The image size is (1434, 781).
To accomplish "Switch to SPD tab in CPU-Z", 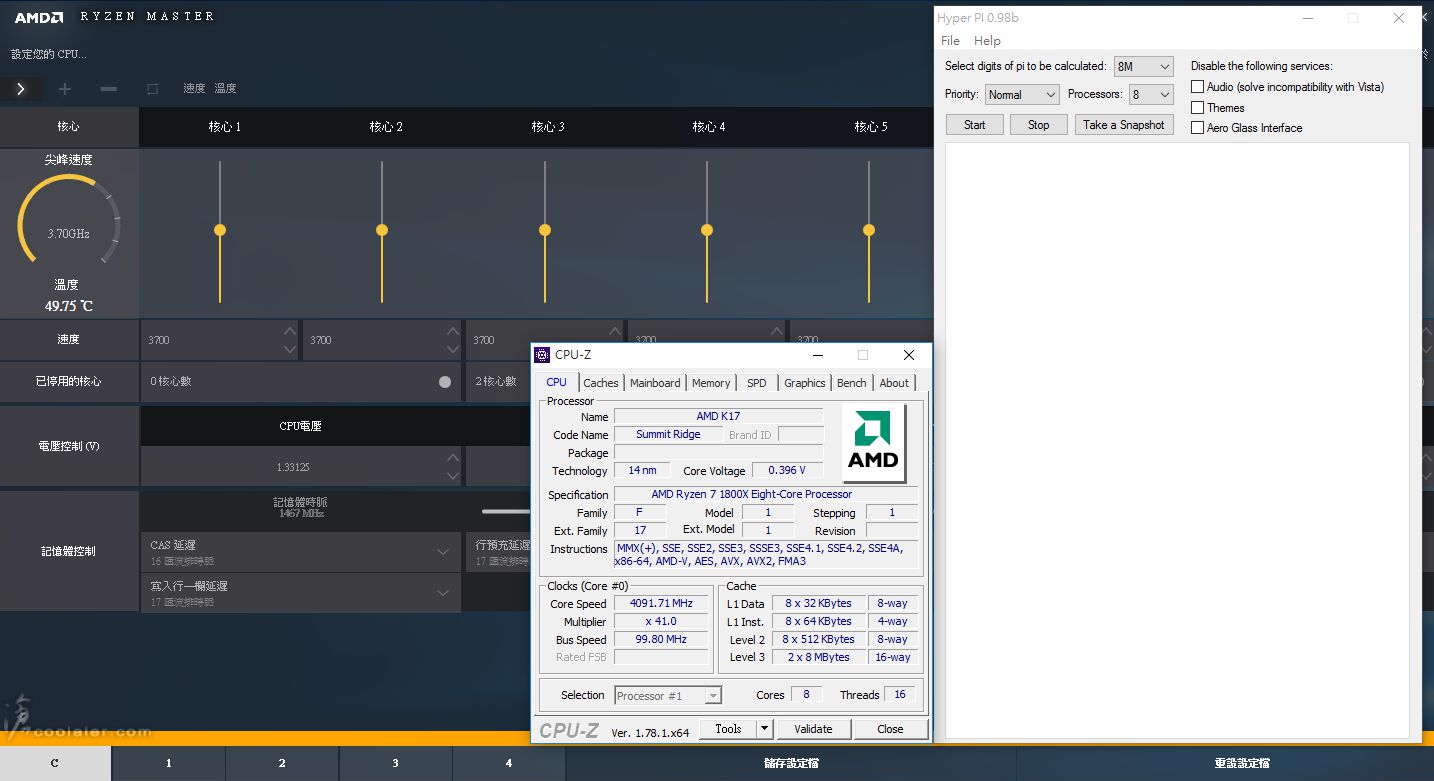I will tap(757, 383).
